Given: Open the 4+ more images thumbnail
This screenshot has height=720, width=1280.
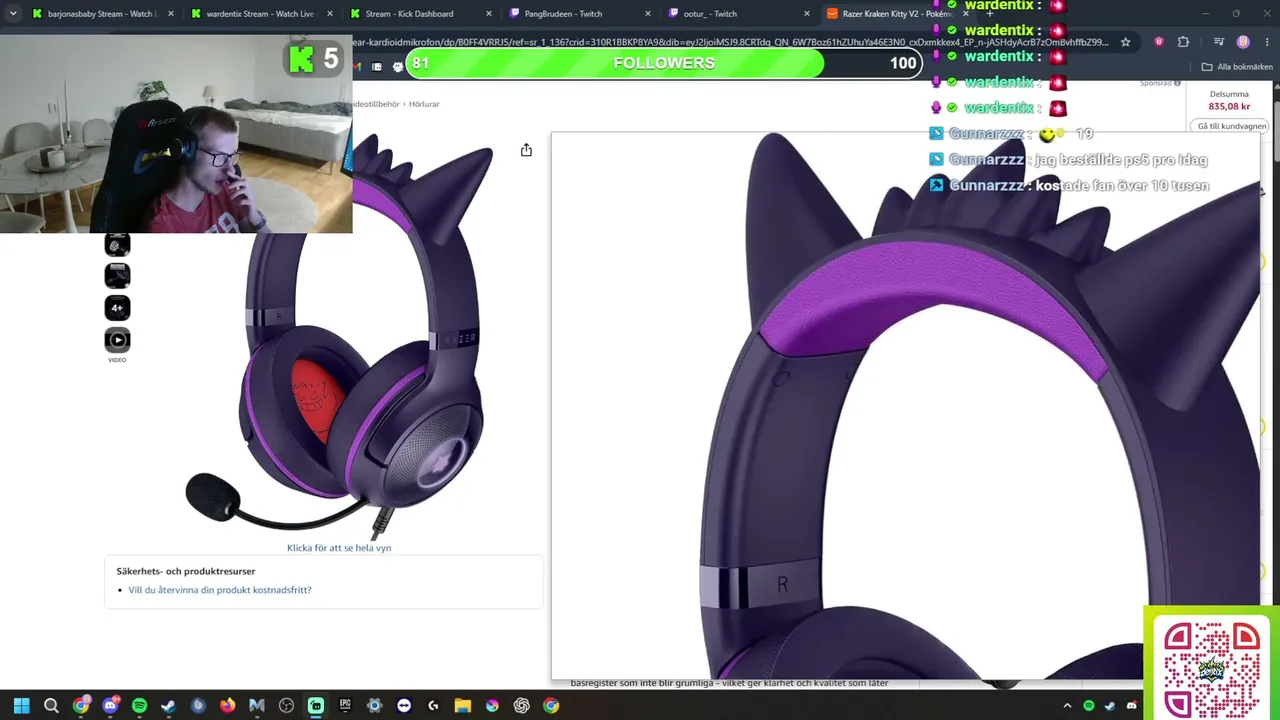Looking at the screenshot, I should pyautogui.click(x=117, y=308).
